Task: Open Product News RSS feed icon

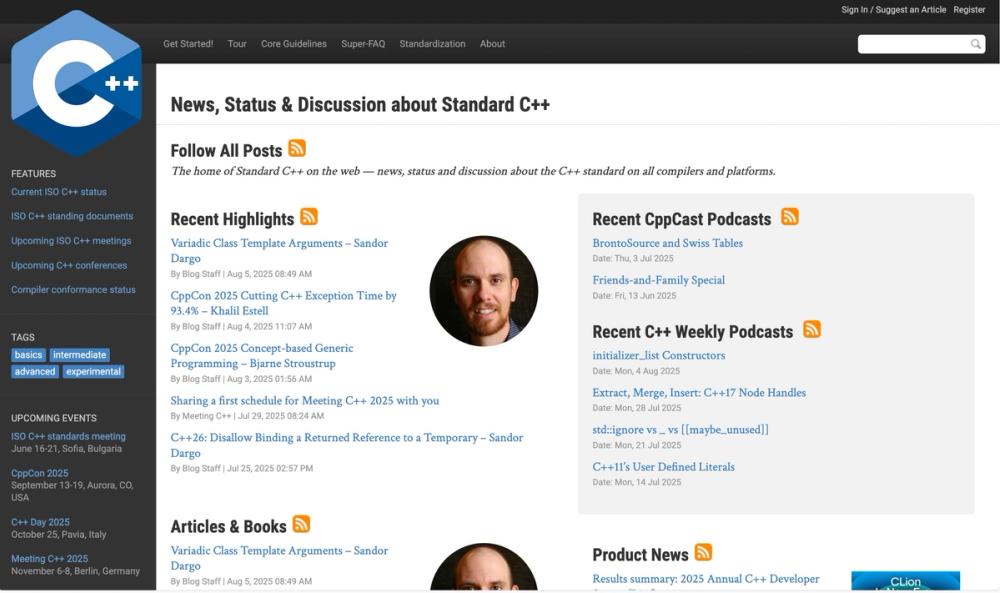Action: 703,552
